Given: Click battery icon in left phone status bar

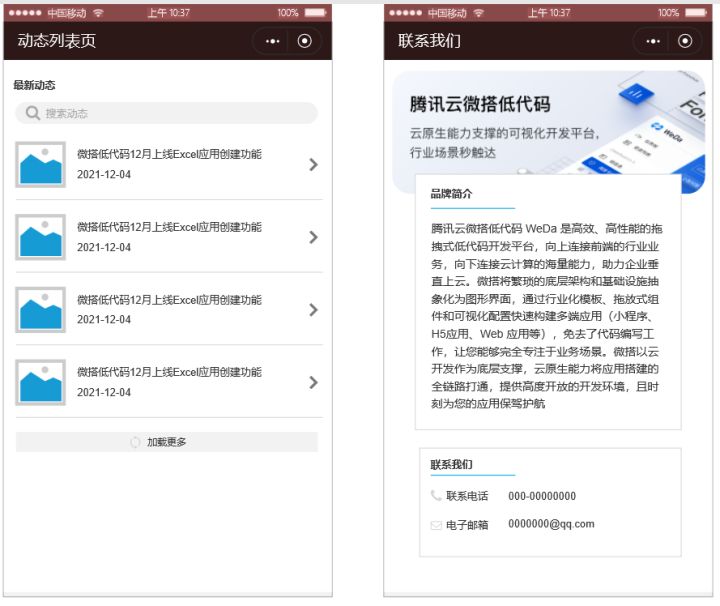Looking at the screenshot, I should [315, 12].
